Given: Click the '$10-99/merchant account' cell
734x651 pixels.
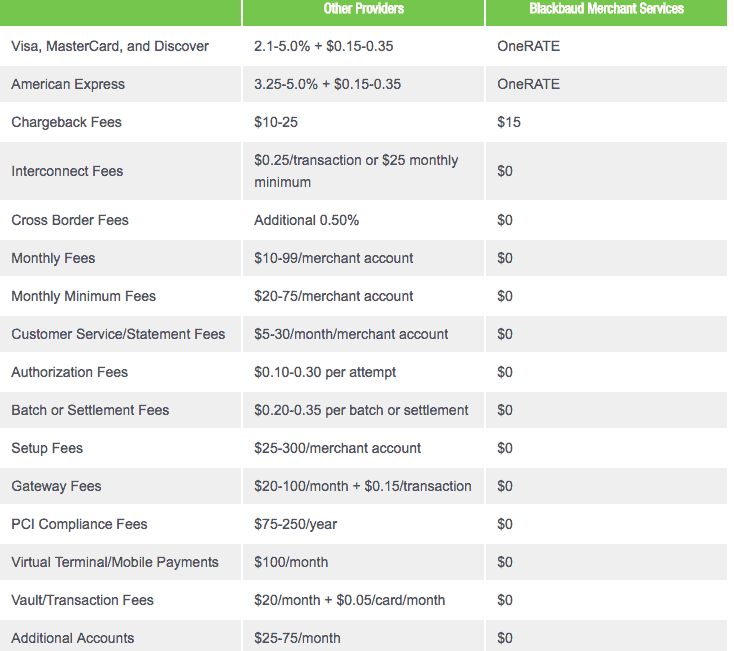Looking at the screenshot, I should 333,258.
